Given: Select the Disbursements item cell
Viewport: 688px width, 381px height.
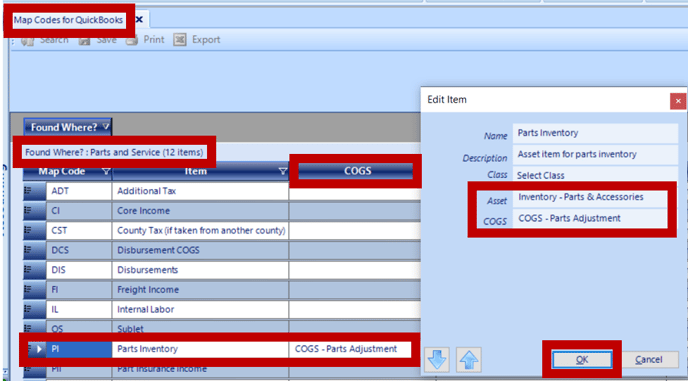Looking at the screenshot, I should point(201,270).
